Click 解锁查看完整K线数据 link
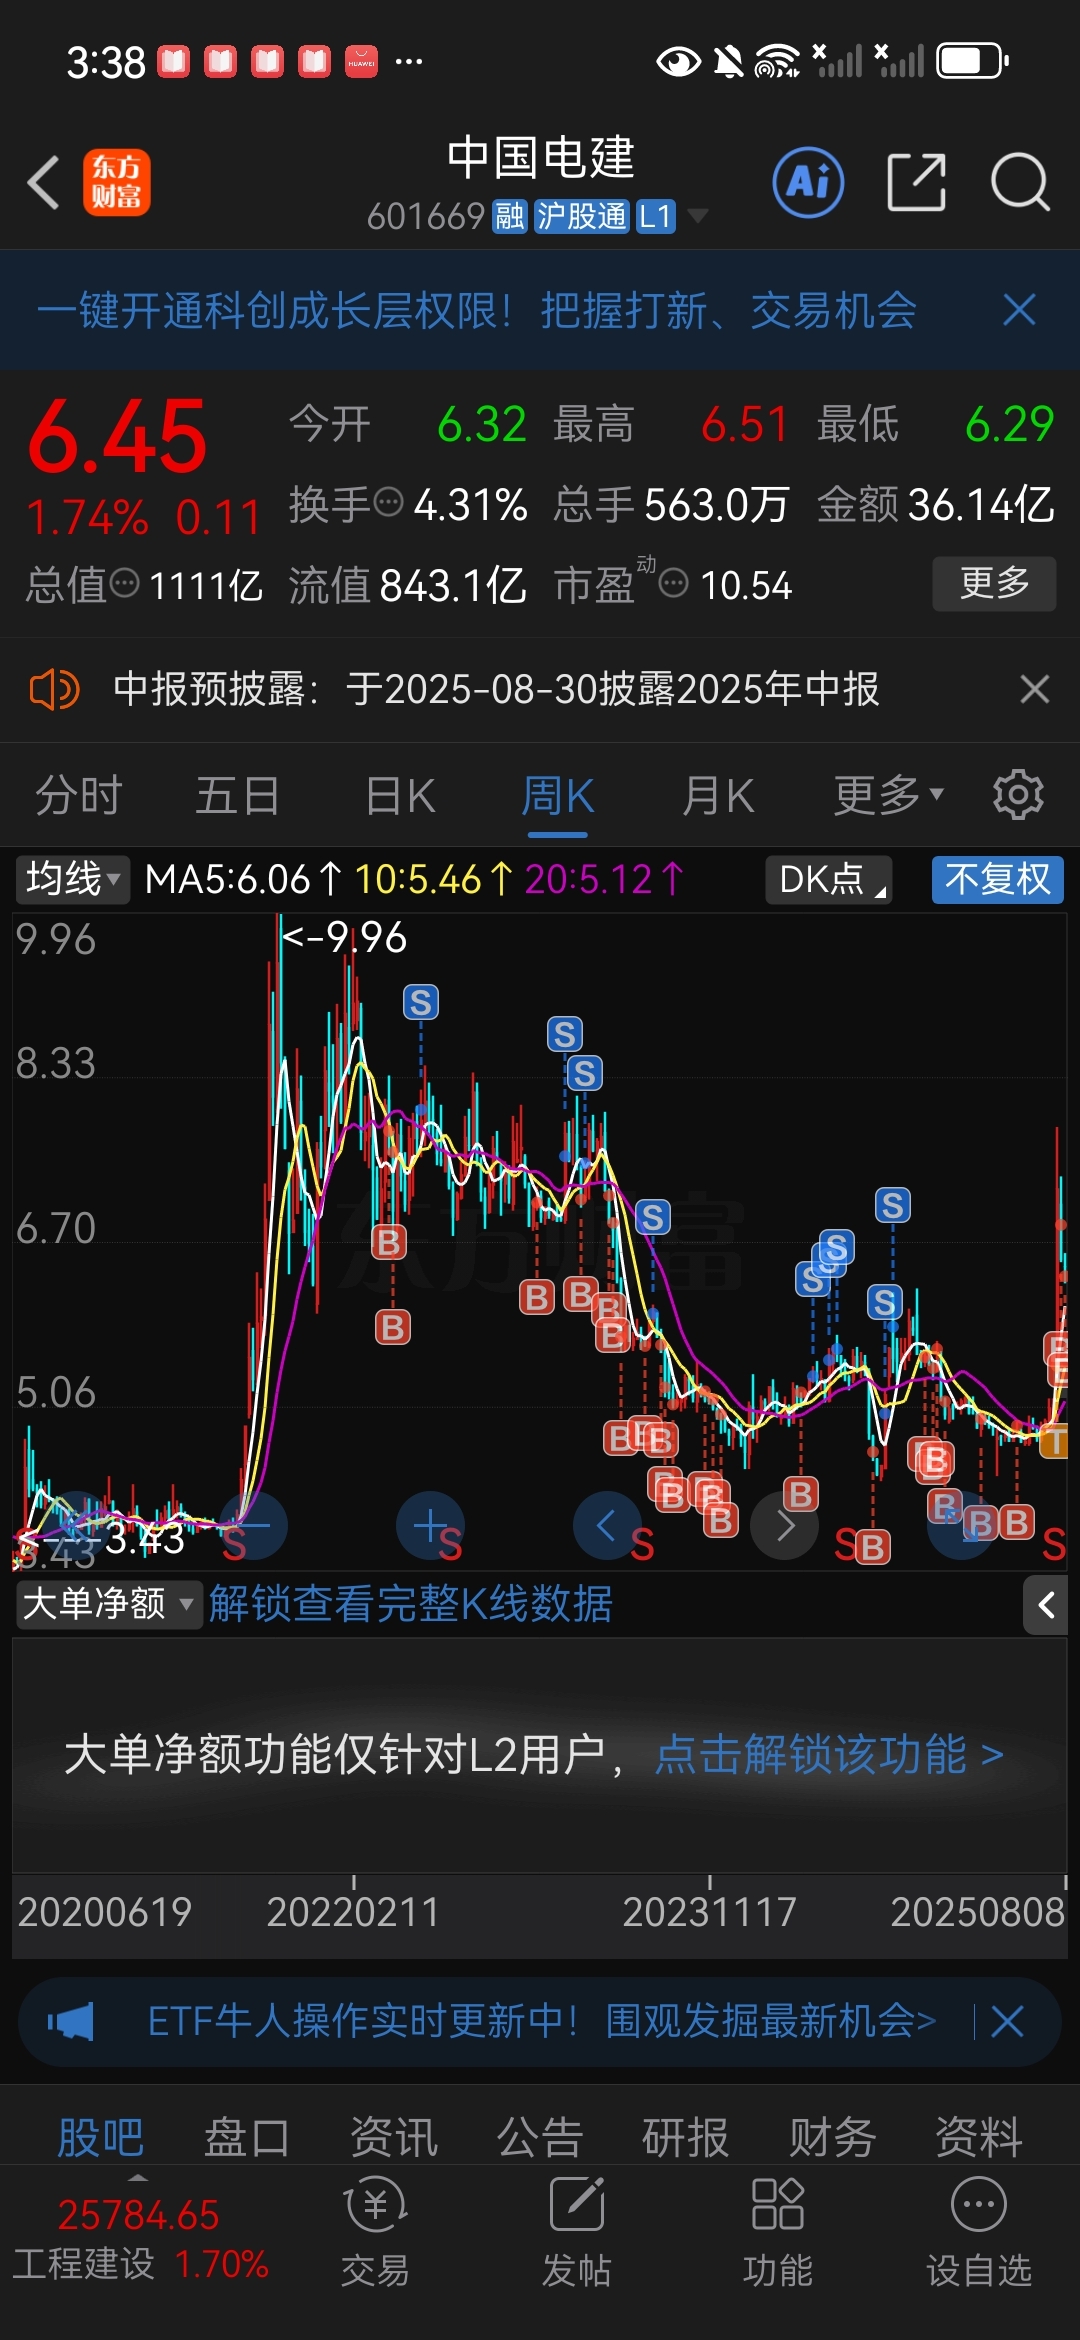Screen dimensions: 1080x2340 [x=410, y=1604]
